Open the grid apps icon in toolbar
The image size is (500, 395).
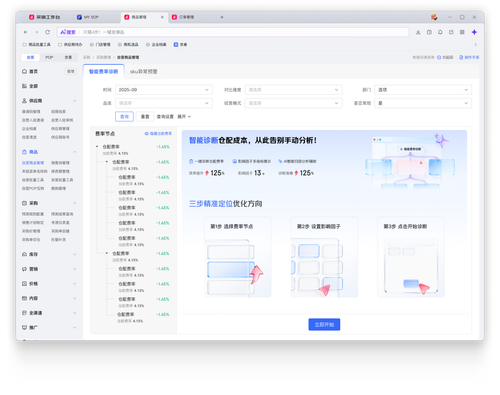tap(462, 32)
